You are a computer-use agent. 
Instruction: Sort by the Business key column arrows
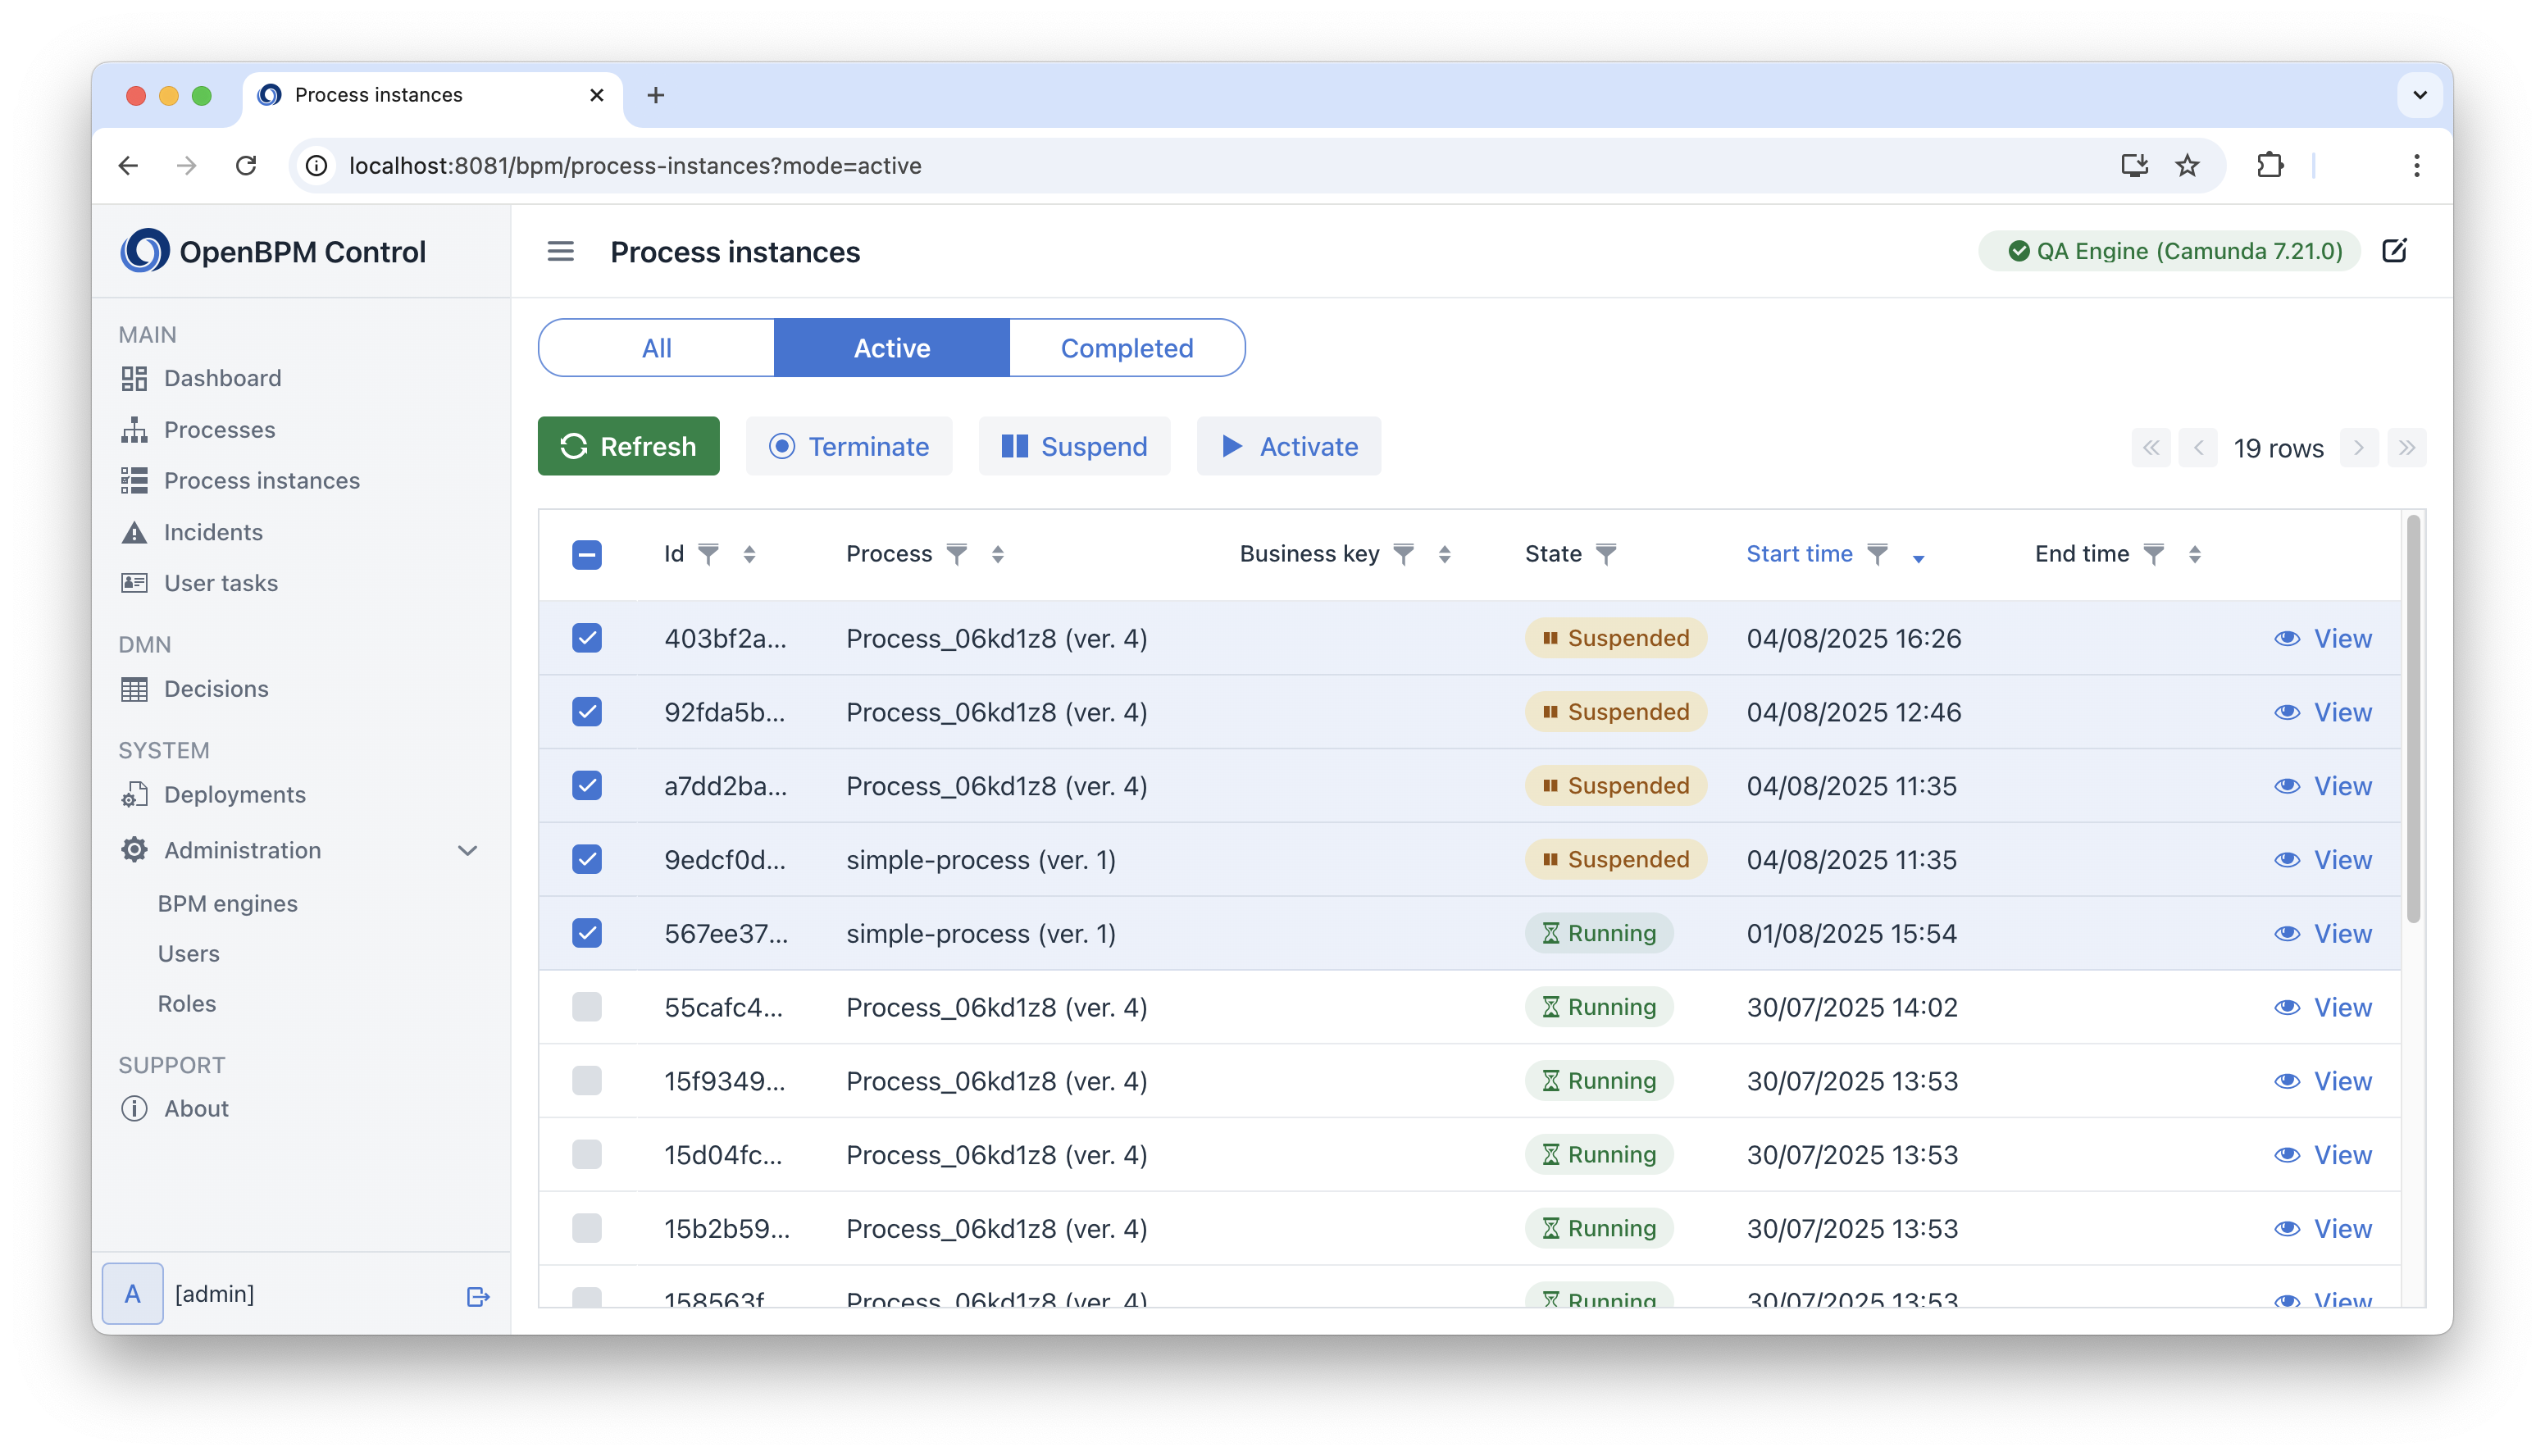(x=1444, y=554)
